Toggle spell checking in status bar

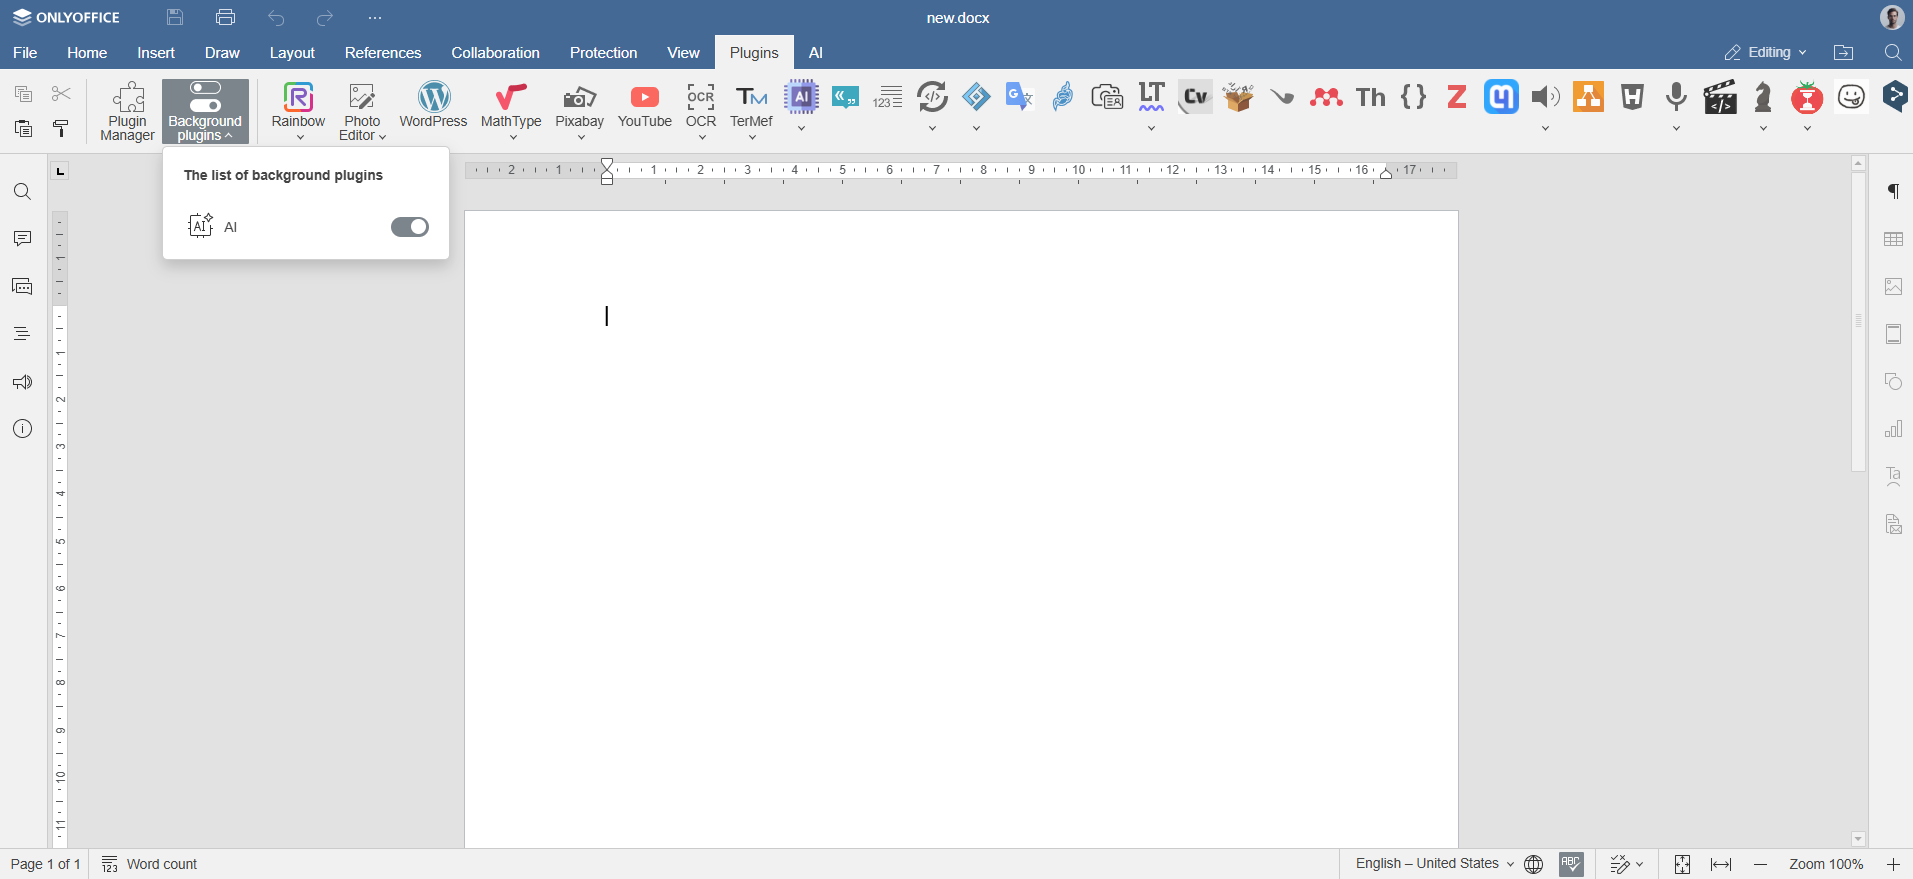(1571, 864)
